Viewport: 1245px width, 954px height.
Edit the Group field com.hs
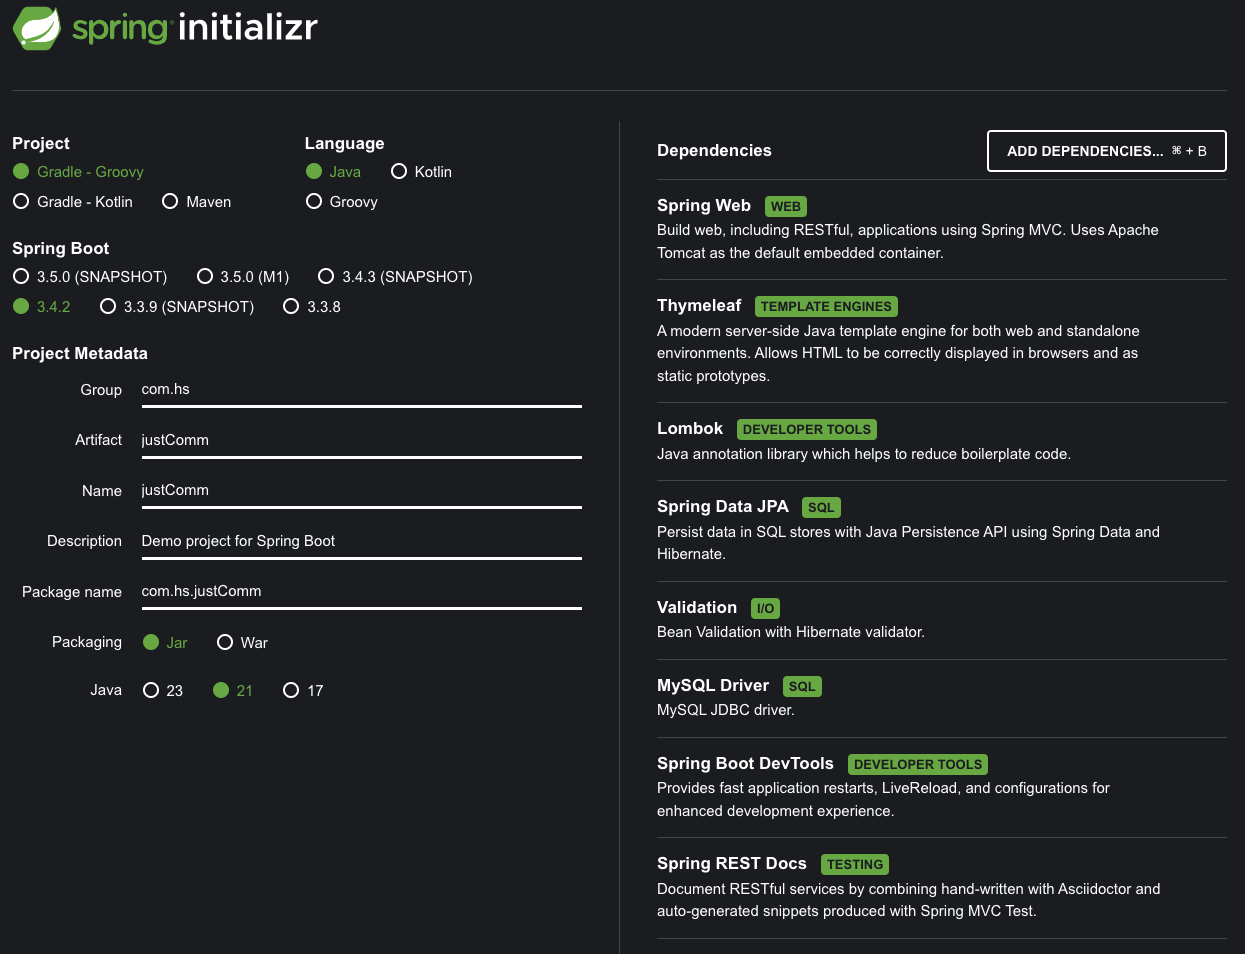(361, 390)
